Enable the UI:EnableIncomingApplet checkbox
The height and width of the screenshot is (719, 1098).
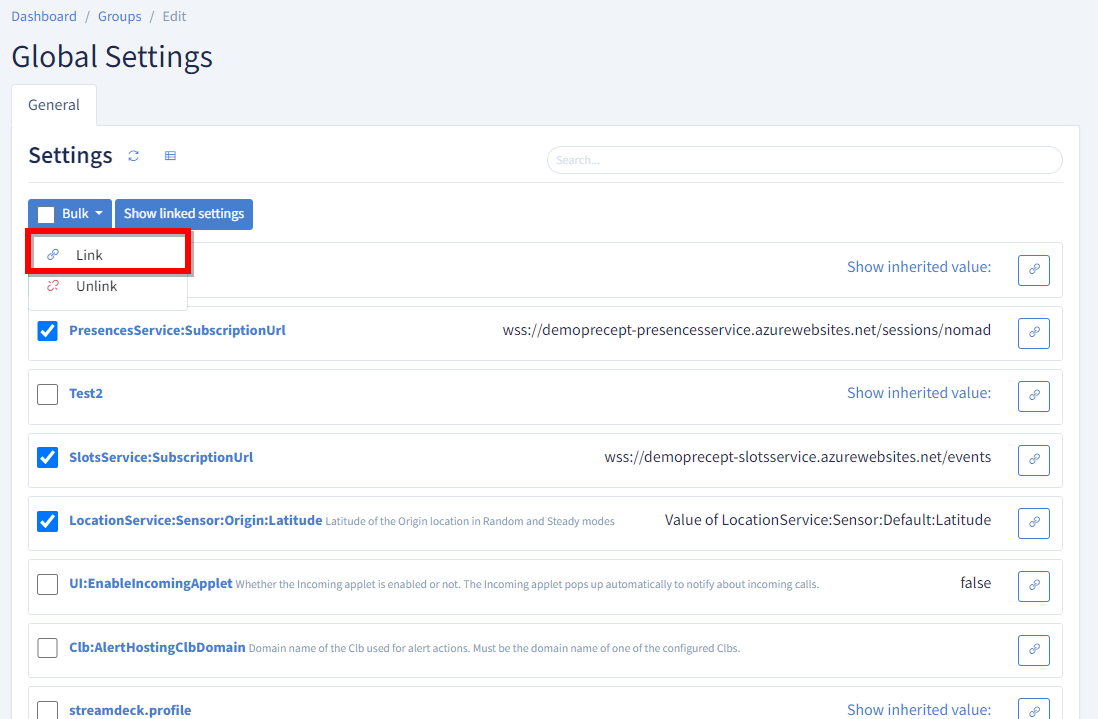point(47,584)
